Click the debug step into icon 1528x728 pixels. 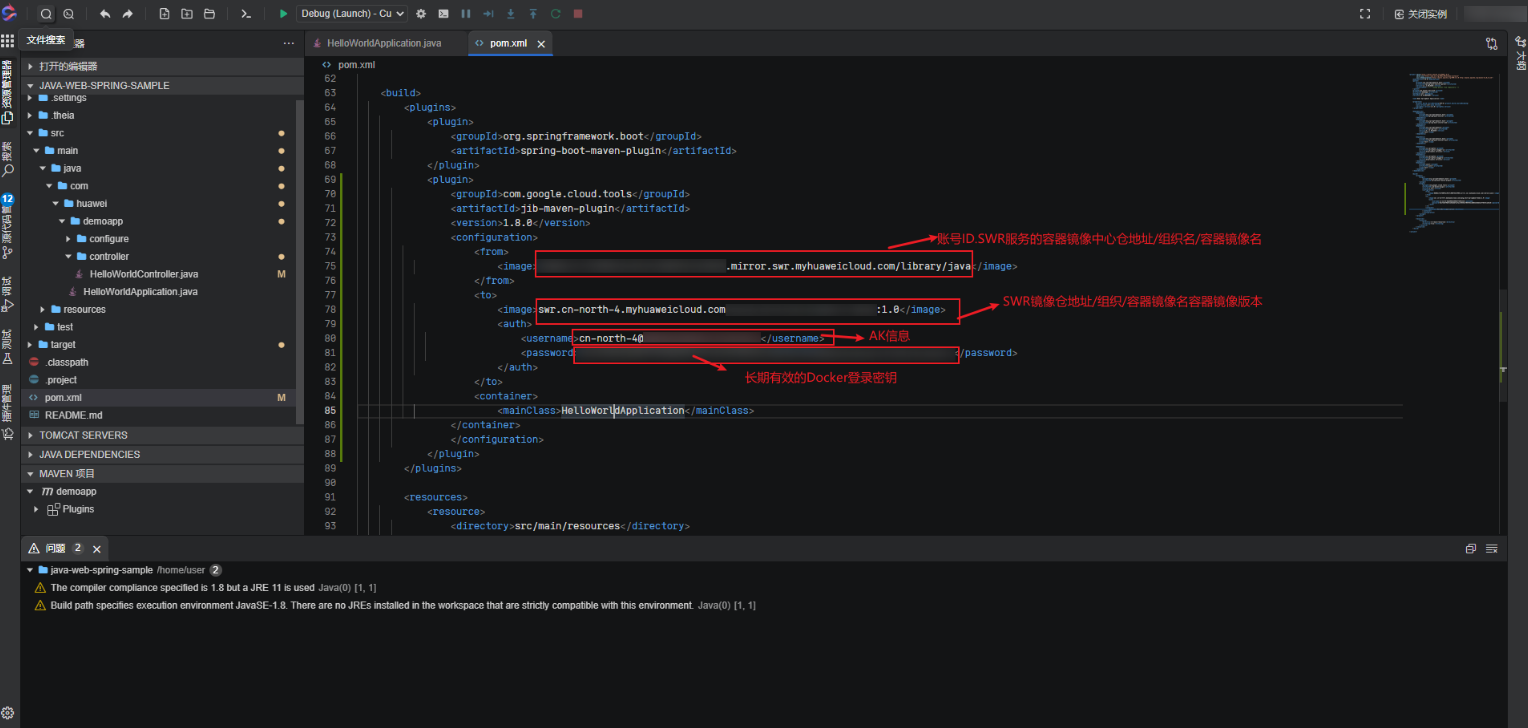point(511,14)
